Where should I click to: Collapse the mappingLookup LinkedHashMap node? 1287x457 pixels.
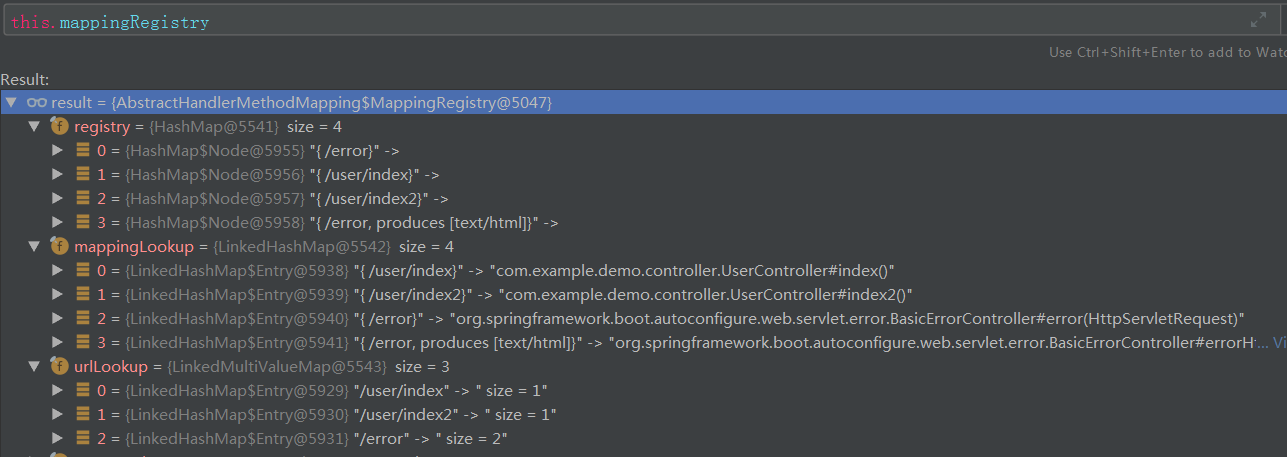pos(34,246)
